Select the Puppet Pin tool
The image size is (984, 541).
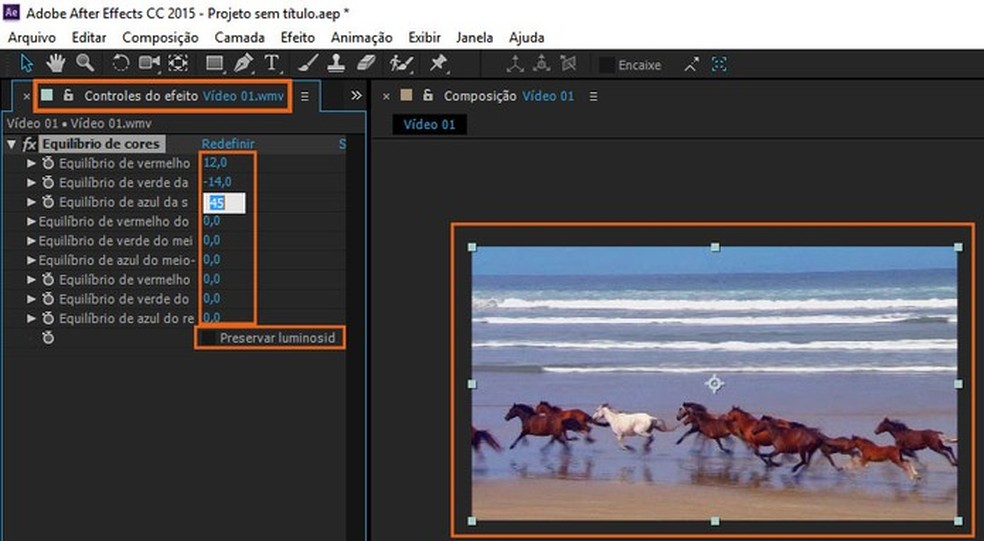pos(438,63)
